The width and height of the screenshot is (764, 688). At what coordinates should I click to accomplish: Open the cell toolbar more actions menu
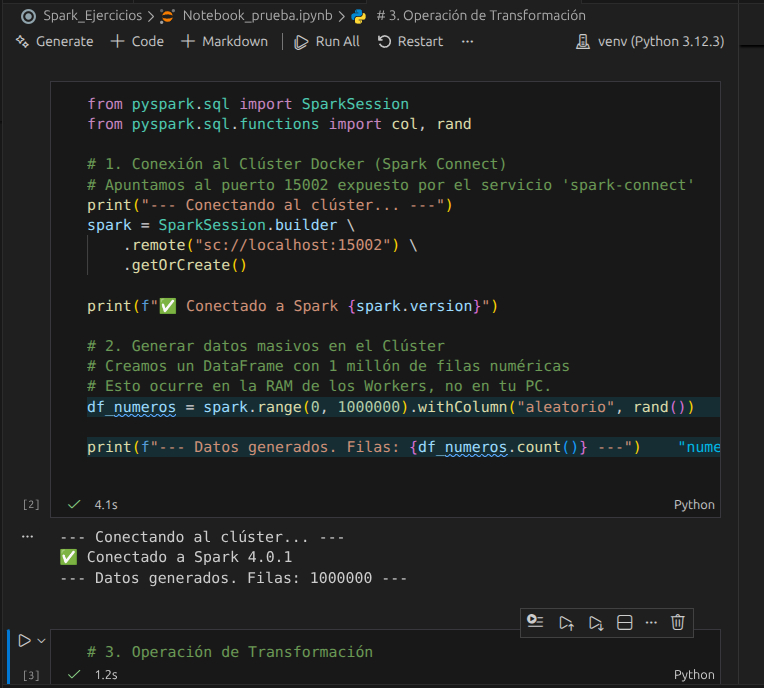point(651,622)
